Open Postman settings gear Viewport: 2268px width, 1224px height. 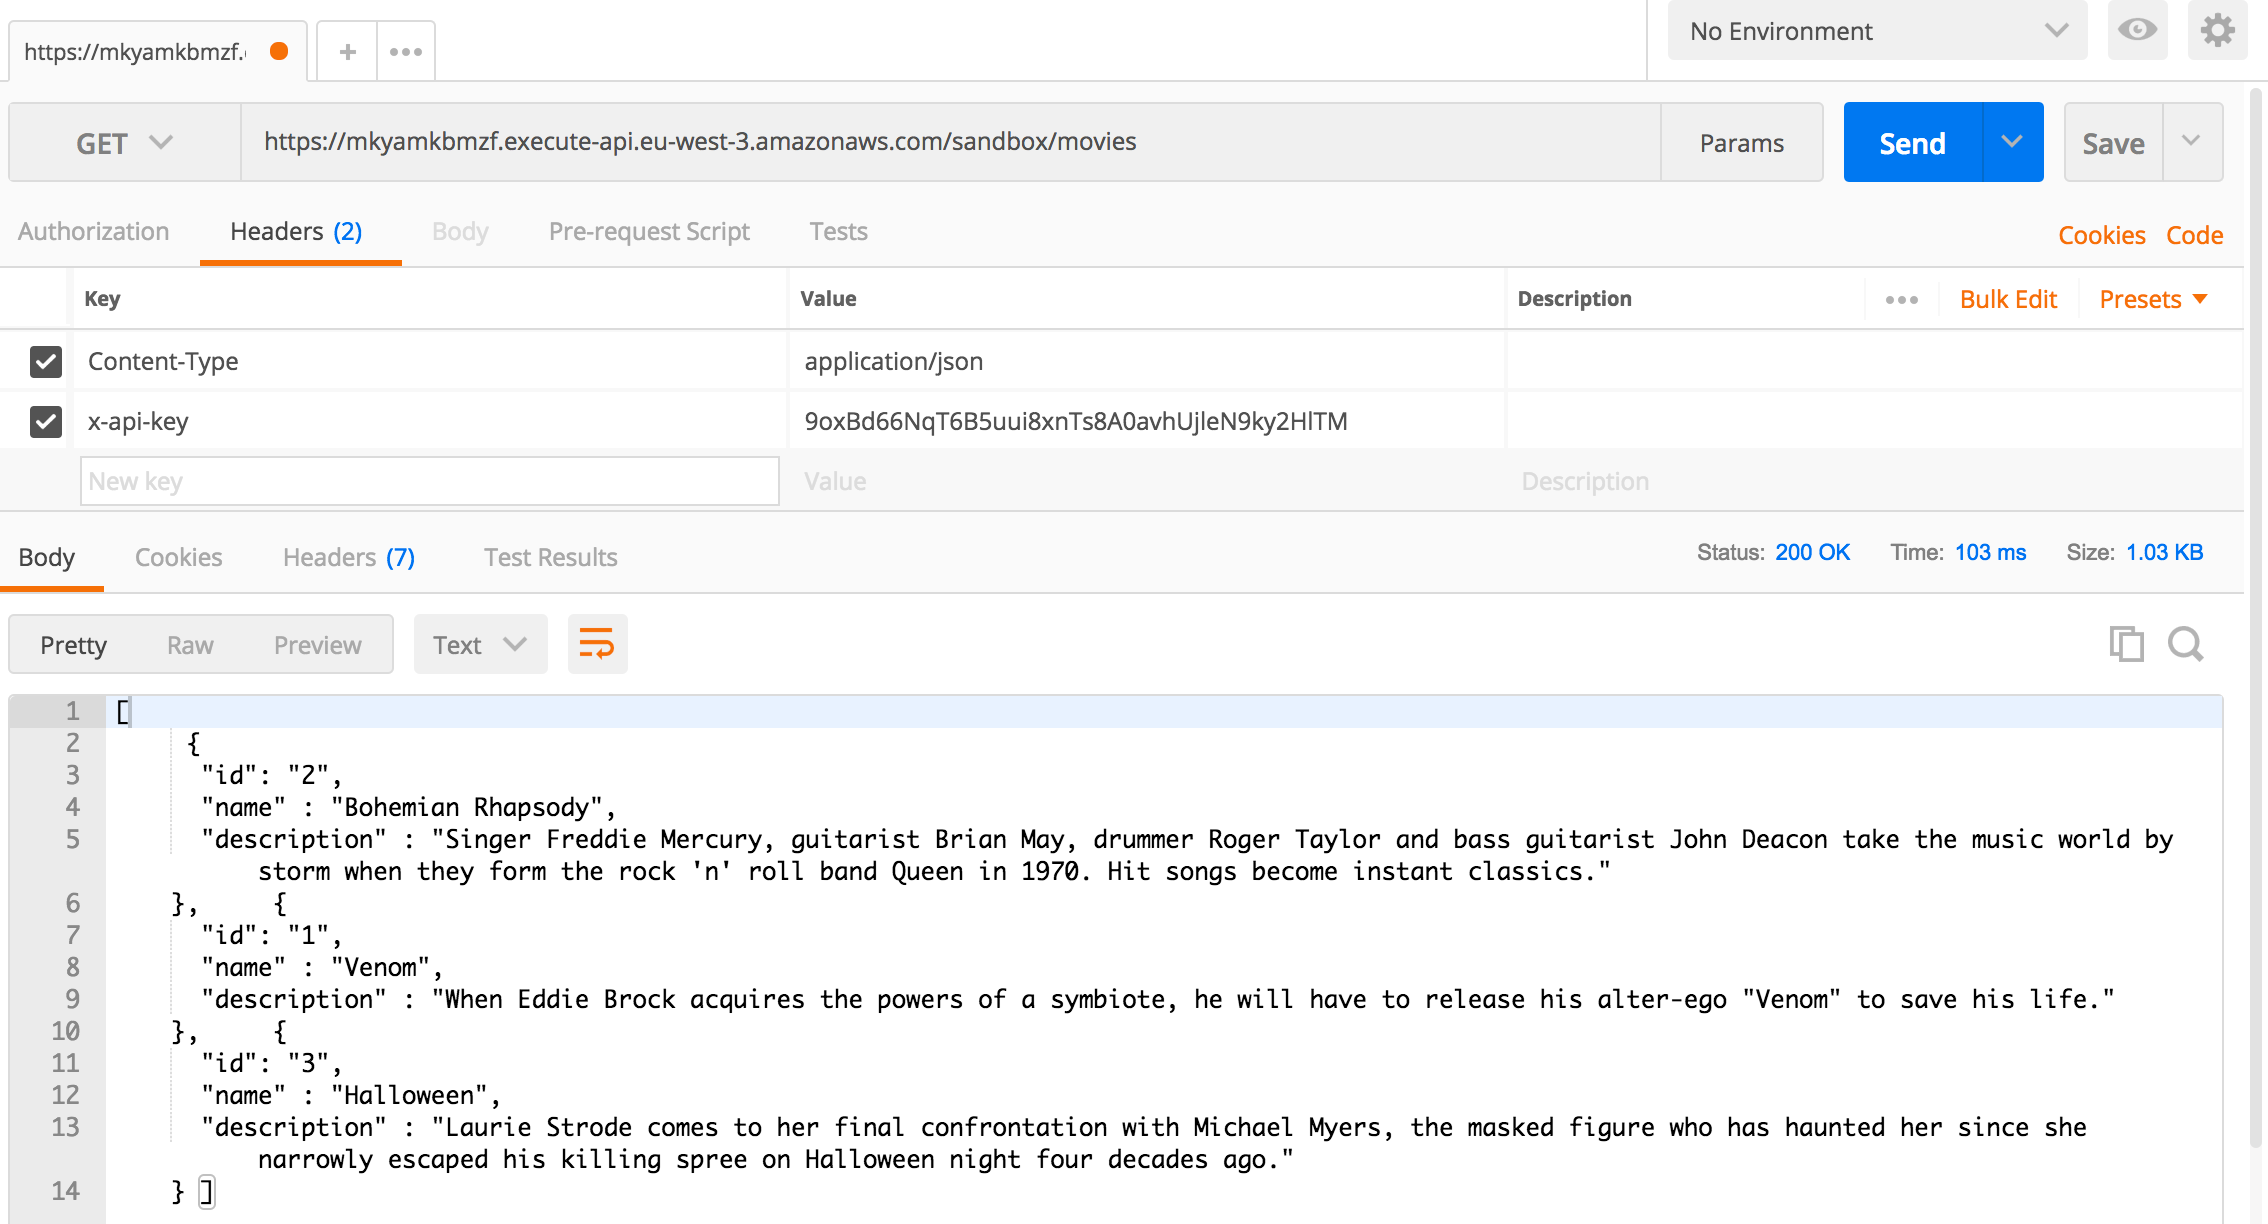(x=2217, y=31)
